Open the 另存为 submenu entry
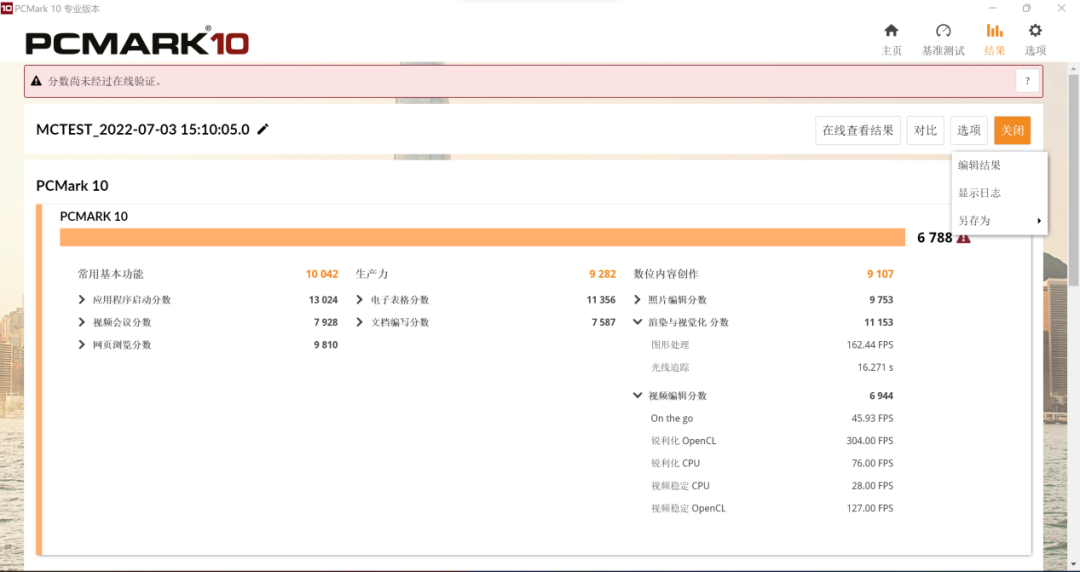The width and height of the screenshot is (1080, 572). 999,221
